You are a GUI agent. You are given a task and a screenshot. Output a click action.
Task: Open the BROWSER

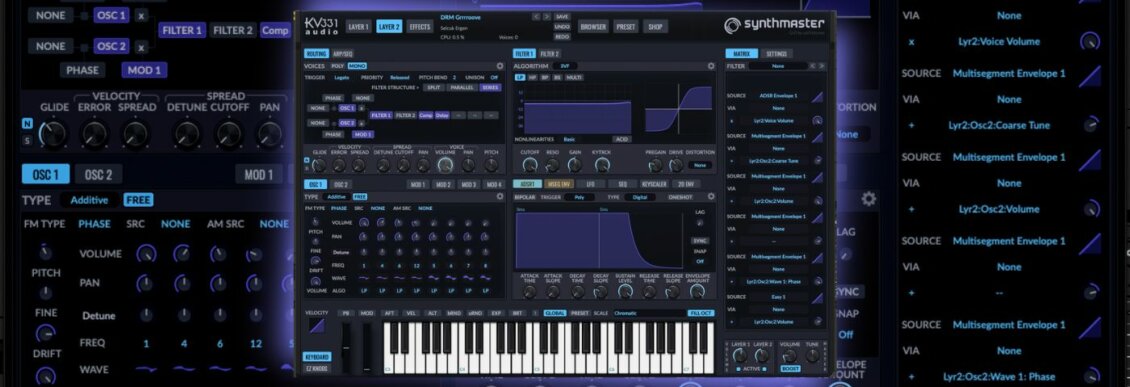pyautogui.click(x=593, y=27)
